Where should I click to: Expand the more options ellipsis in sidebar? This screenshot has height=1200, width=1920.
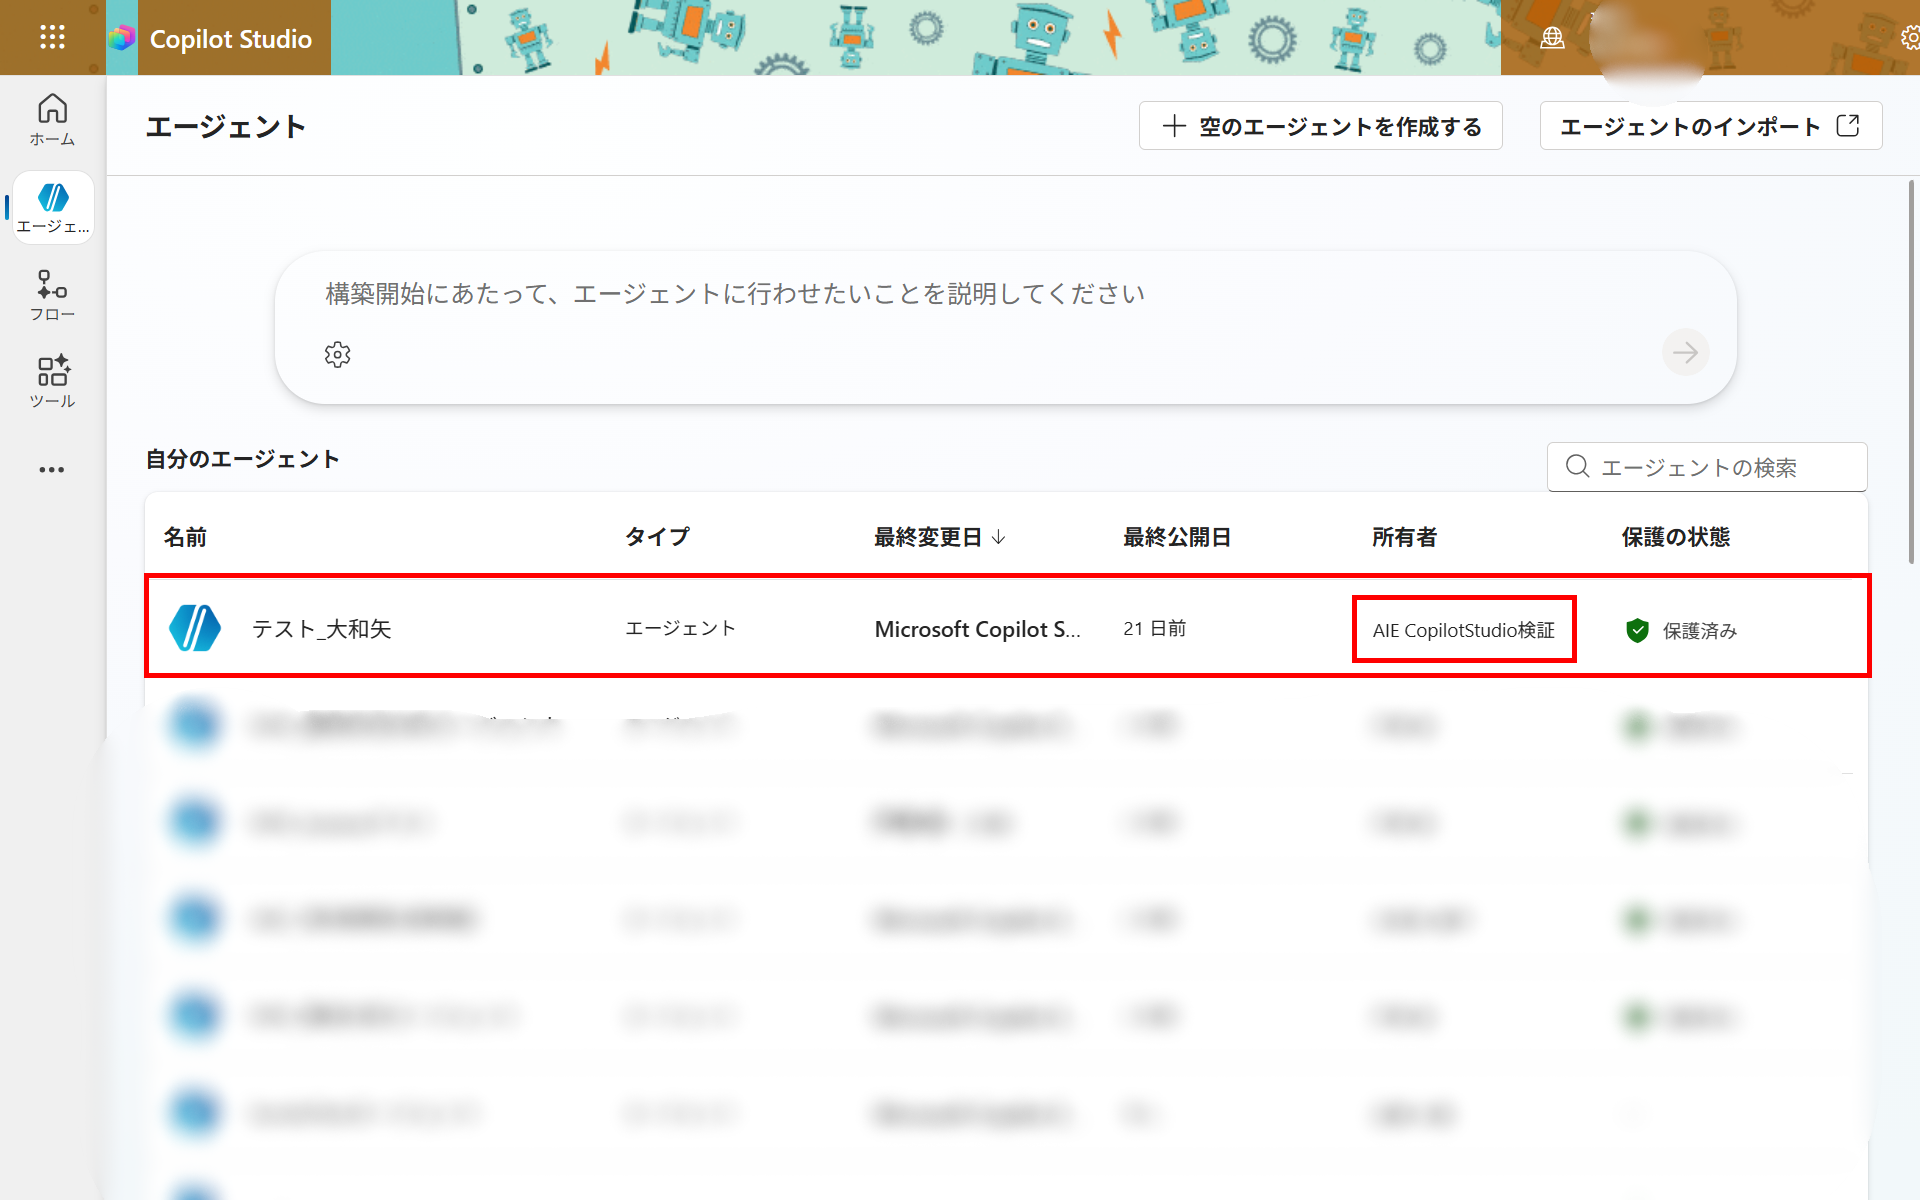[52, 469]
